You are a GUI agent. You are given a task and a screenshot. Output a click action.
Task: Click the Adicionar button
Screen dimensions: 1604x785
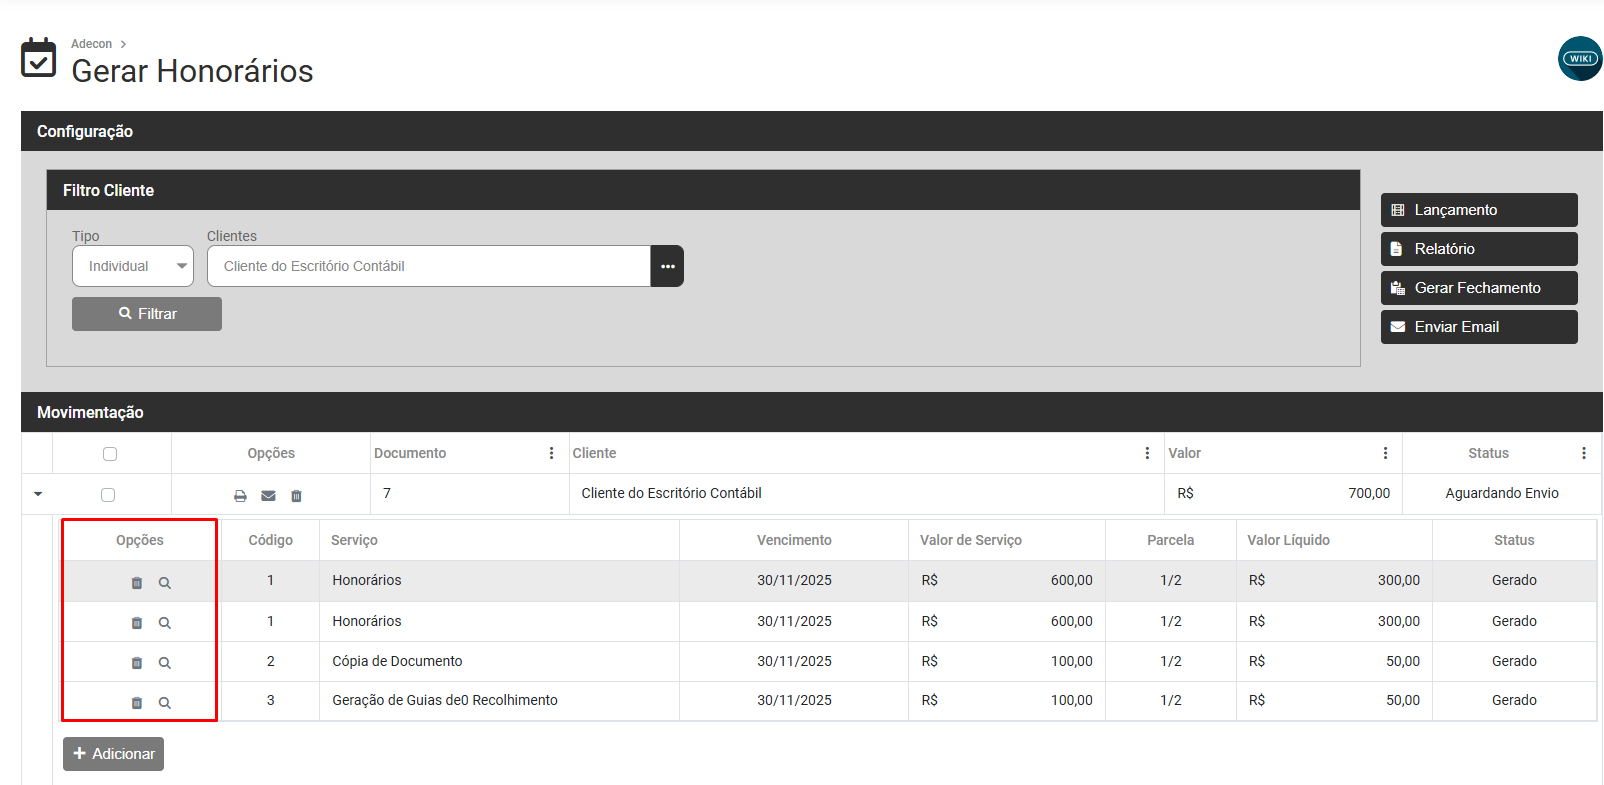(x=113, y=754)
